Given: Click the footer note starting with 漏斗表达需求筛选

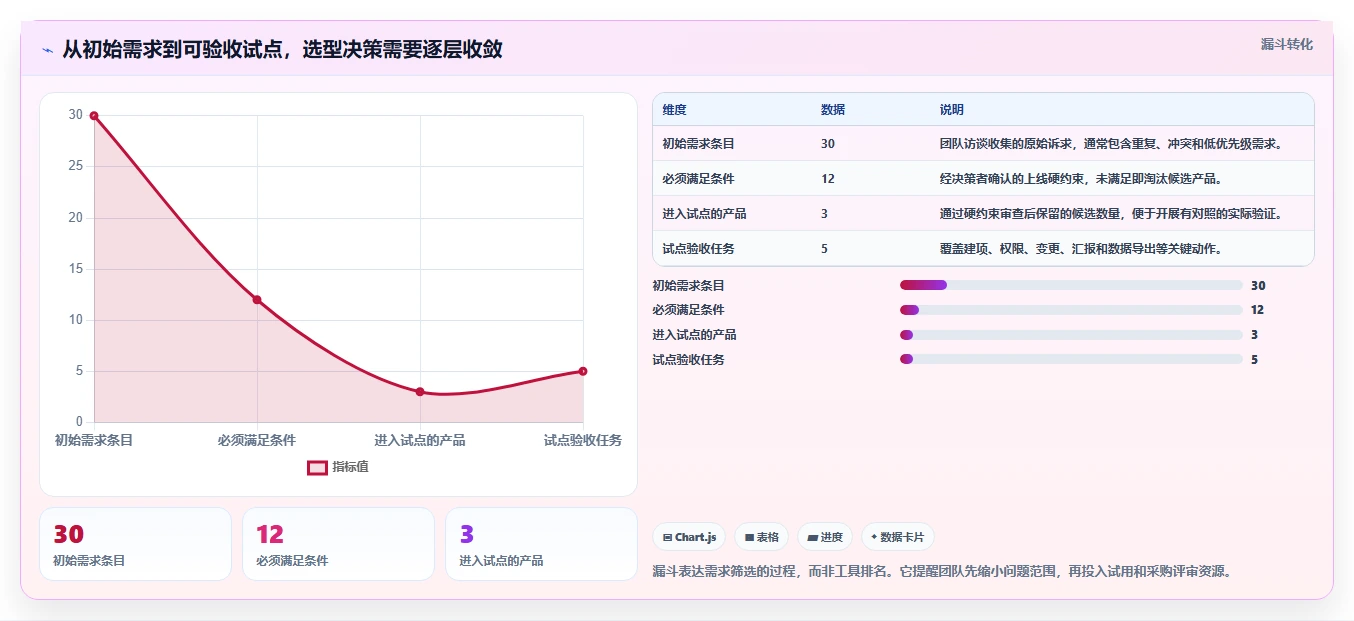Looking at the screenshot, I should coord(941,572).
